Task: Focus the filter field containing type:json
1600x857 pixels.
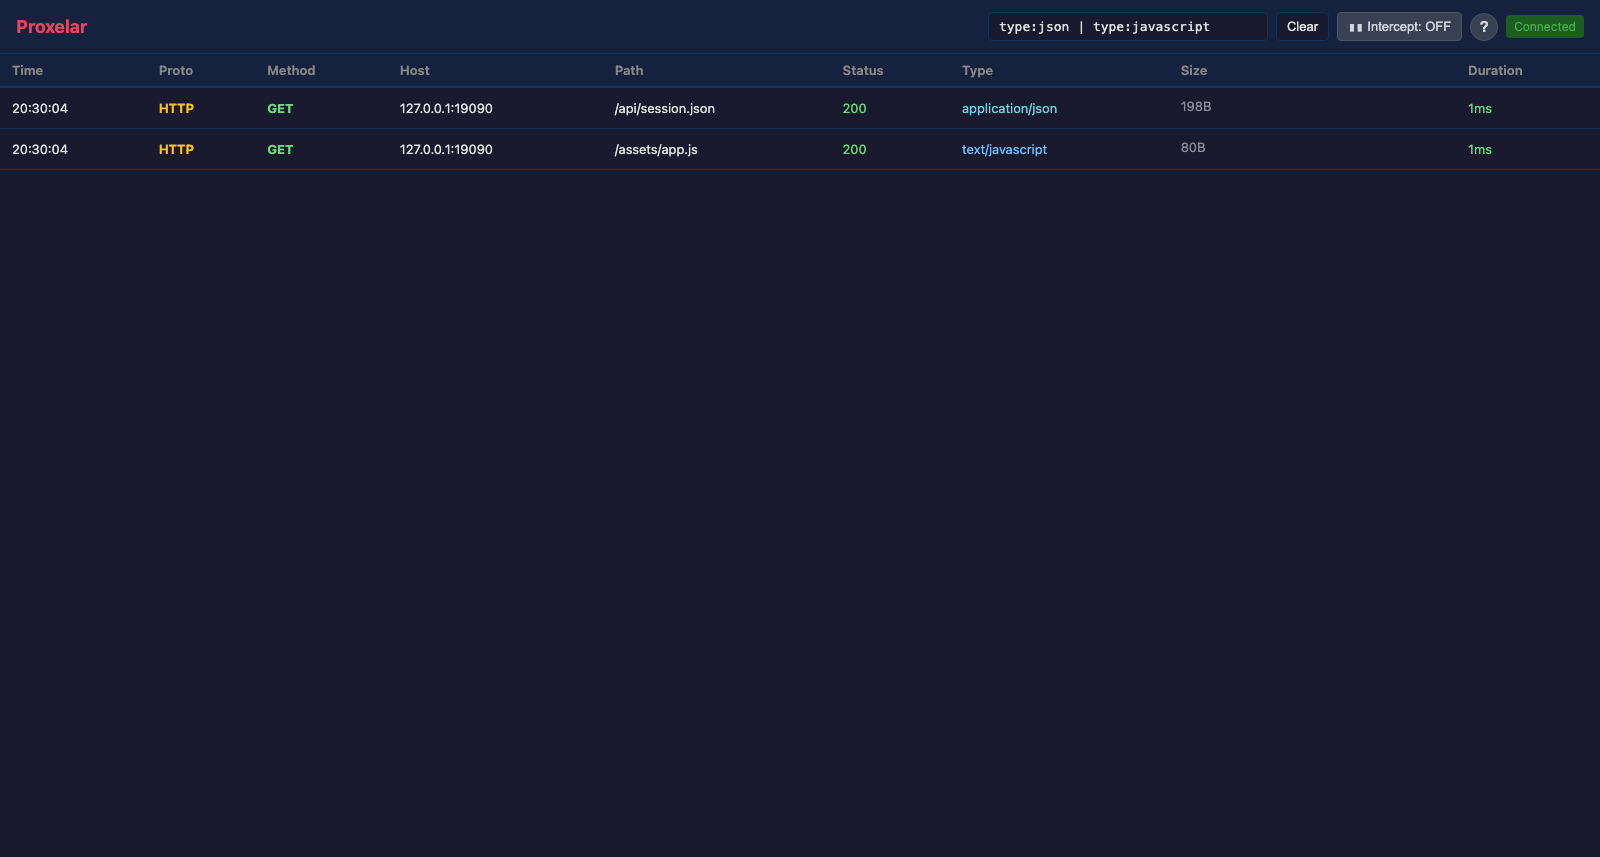Action: pyautogui.click(x=1128, y=27)
